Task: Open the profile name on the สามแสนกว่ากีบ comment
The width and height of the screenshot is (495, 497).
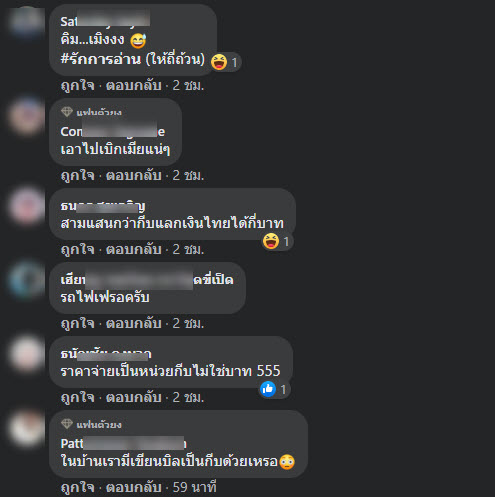Action: coord(103,206)
